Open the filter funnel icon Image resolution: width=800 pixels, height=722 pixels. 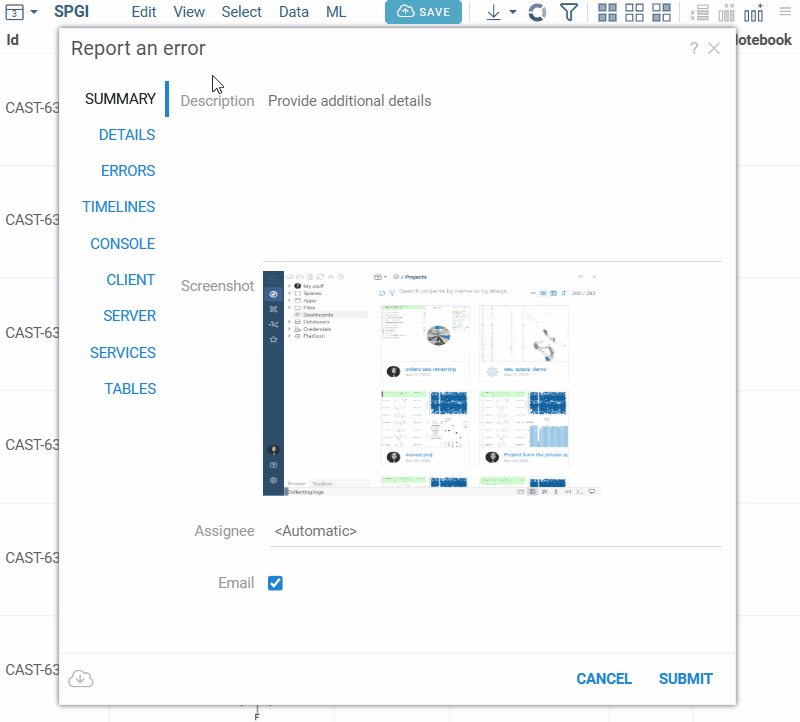(x=568, y=12)
